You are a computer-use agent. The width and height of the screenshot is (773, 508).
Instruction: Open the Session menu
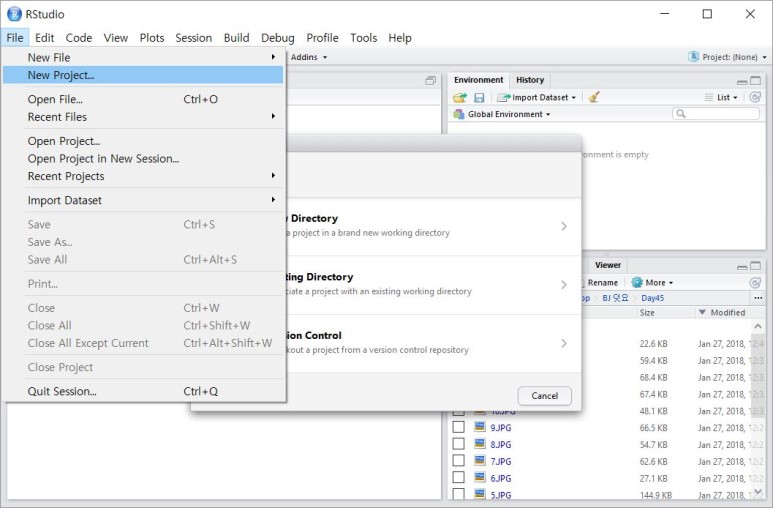point(193,37)
